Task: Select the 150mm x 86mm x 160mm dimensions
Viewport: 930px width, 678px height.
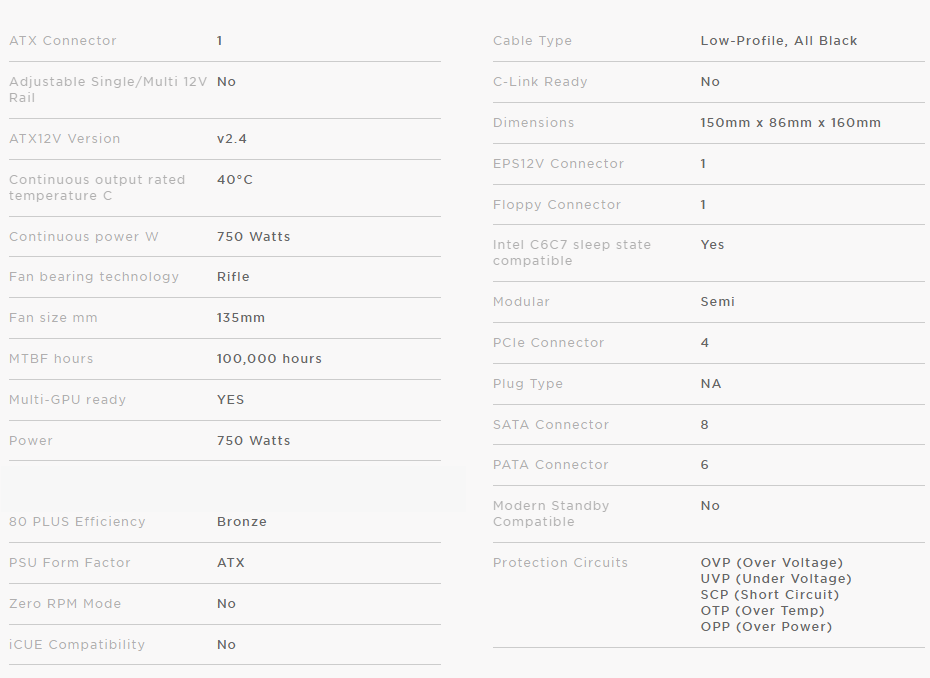Action: point(790,123)
